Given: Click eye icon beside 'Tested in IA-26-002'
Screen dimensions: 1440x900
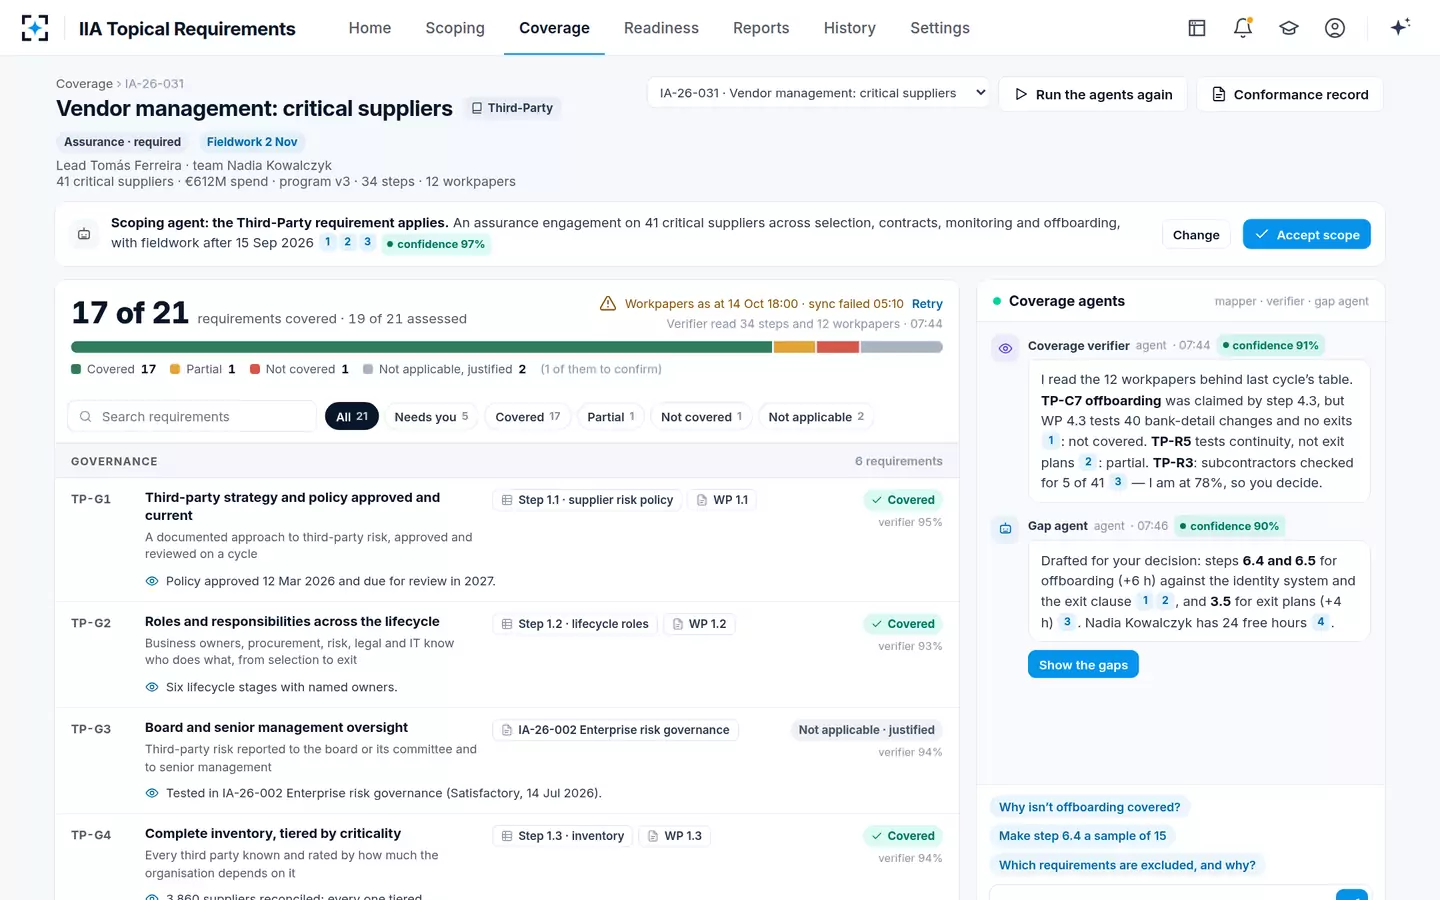Looking at the screenshot, I should coord(152,793).
